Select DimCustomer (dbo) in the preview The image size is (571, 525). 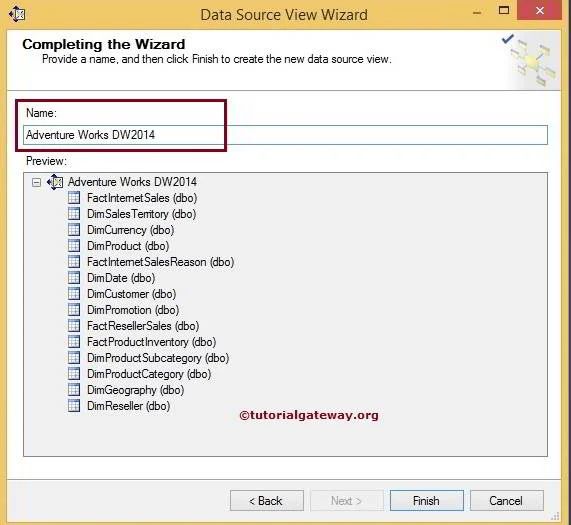[x=131, y=294]
